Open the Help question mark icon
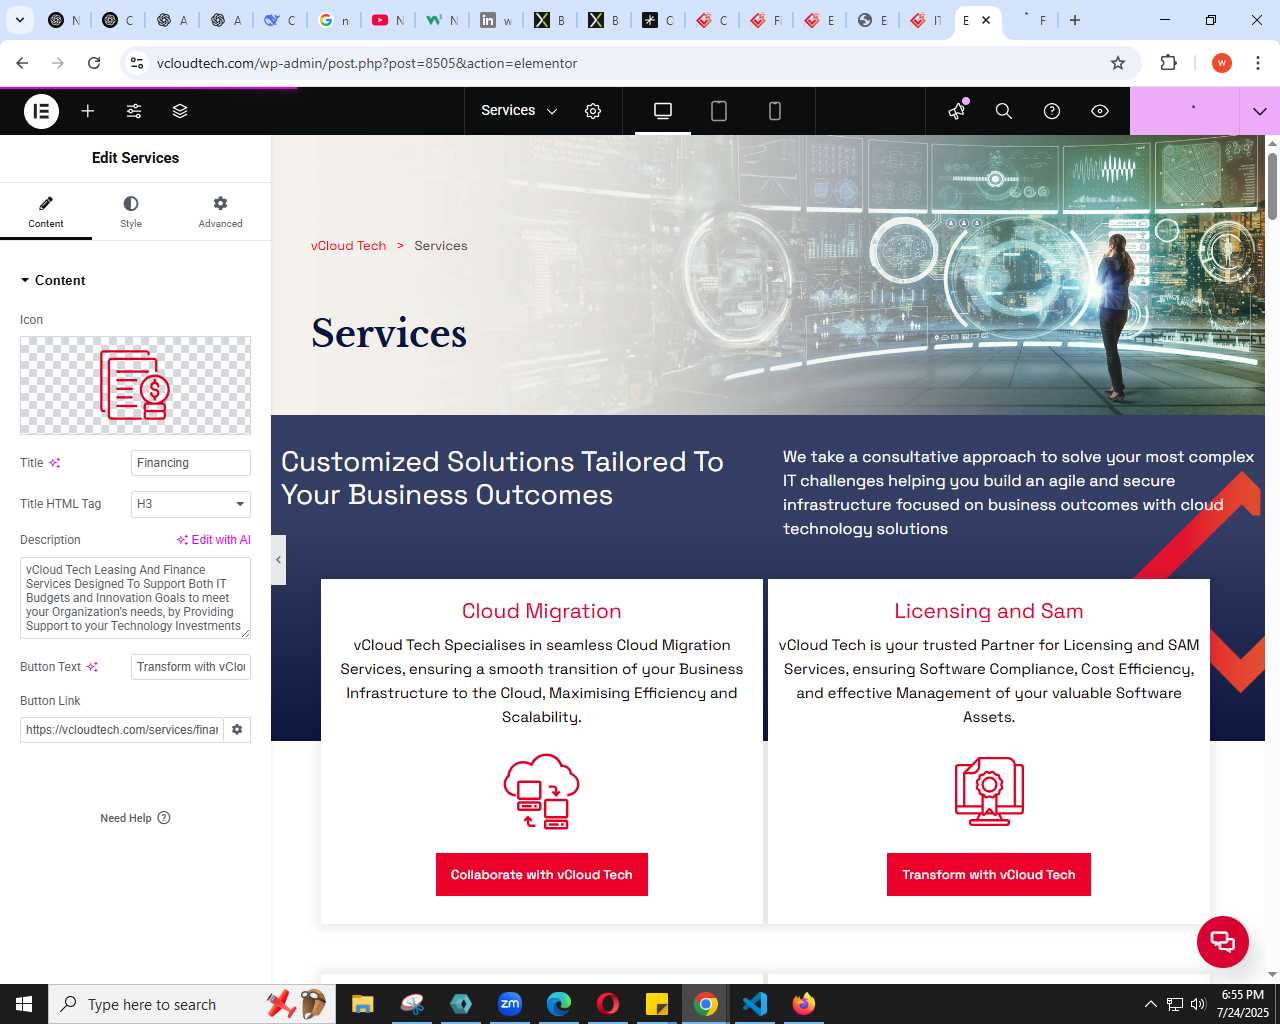This screenshot has height=1024, width=1280. 1052,111
